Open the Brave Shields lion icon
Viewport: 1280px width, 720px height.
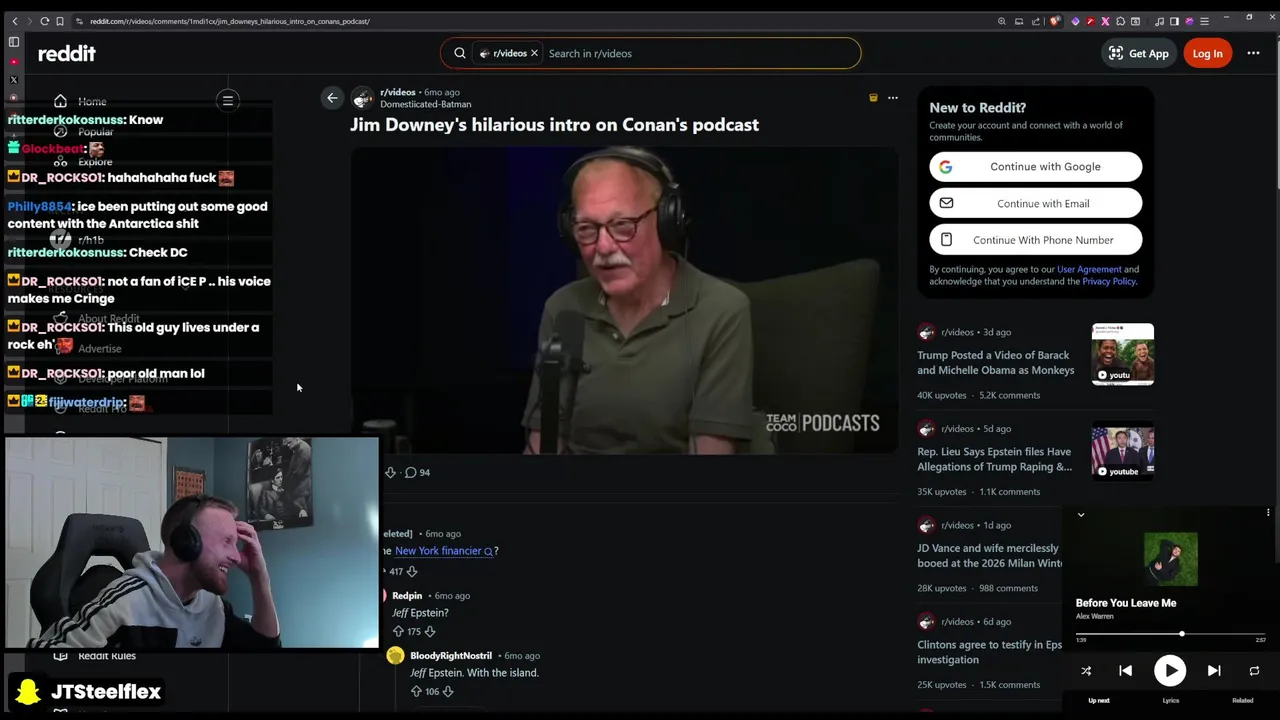click(x=1055, y=21)
